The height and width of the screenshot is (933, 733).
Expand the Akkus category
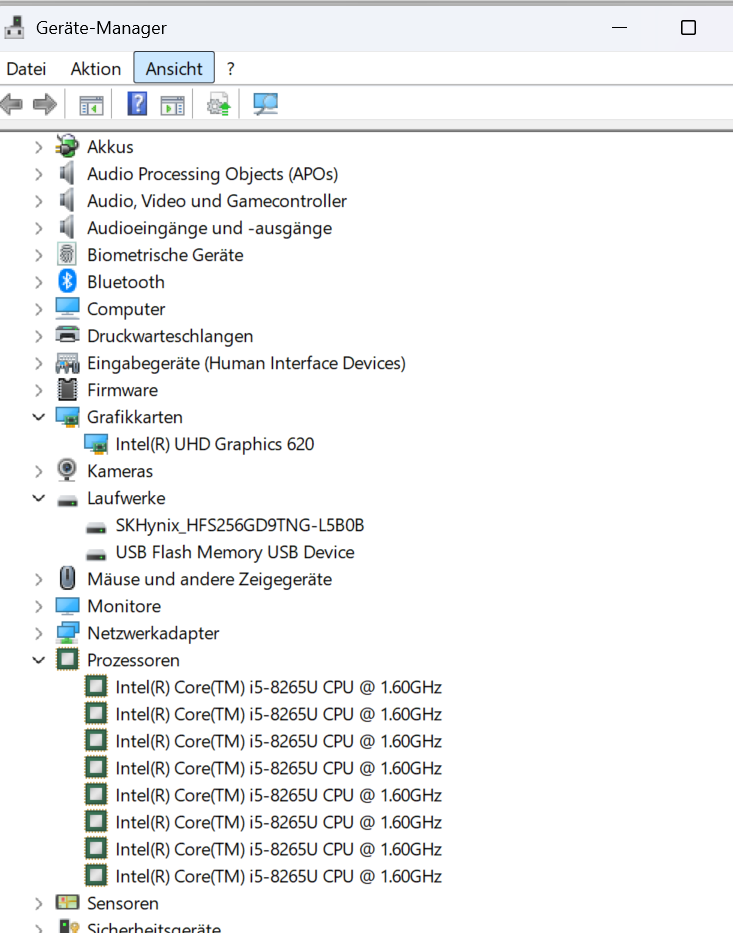[x=39, y=147]
